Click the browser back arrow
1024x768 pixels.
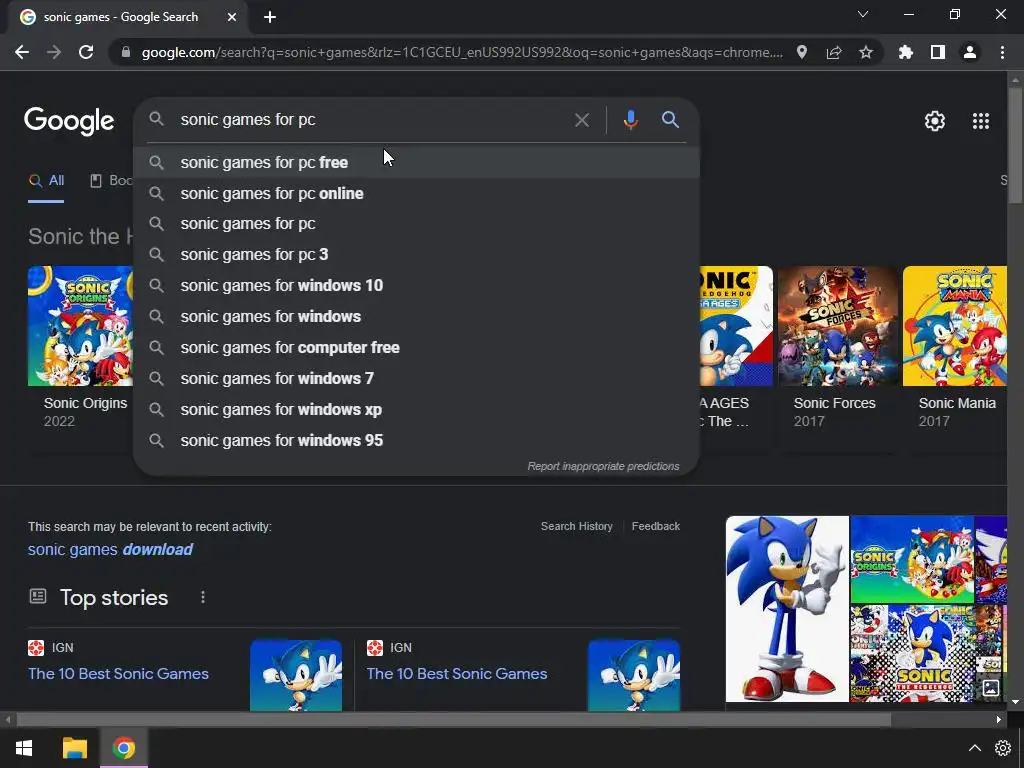[22, 52]
